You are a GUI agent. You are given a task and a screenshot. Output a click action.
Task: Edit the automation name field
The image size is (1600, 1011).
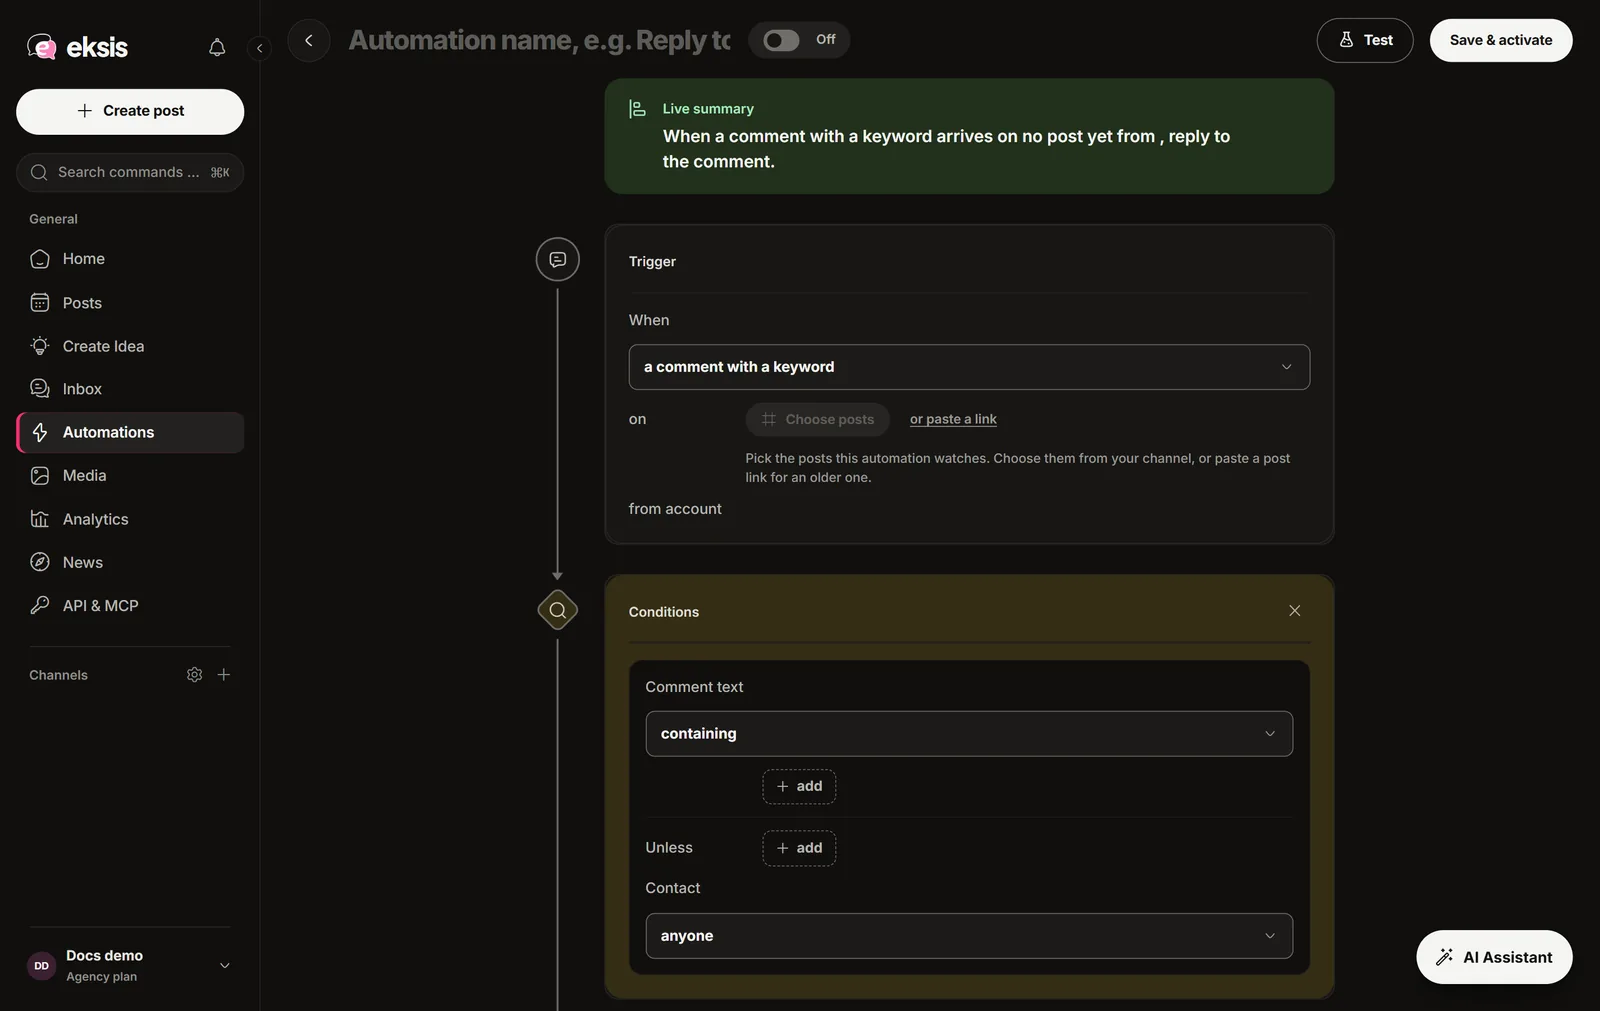tap(540, 40)
